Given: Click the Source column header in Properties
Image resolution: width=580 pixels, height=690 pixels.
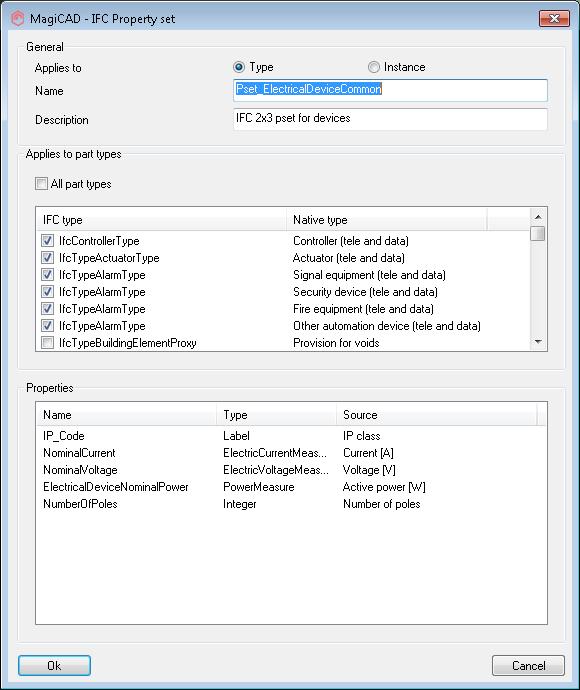Looking at the screenshot, I should (x=437, y=415).
